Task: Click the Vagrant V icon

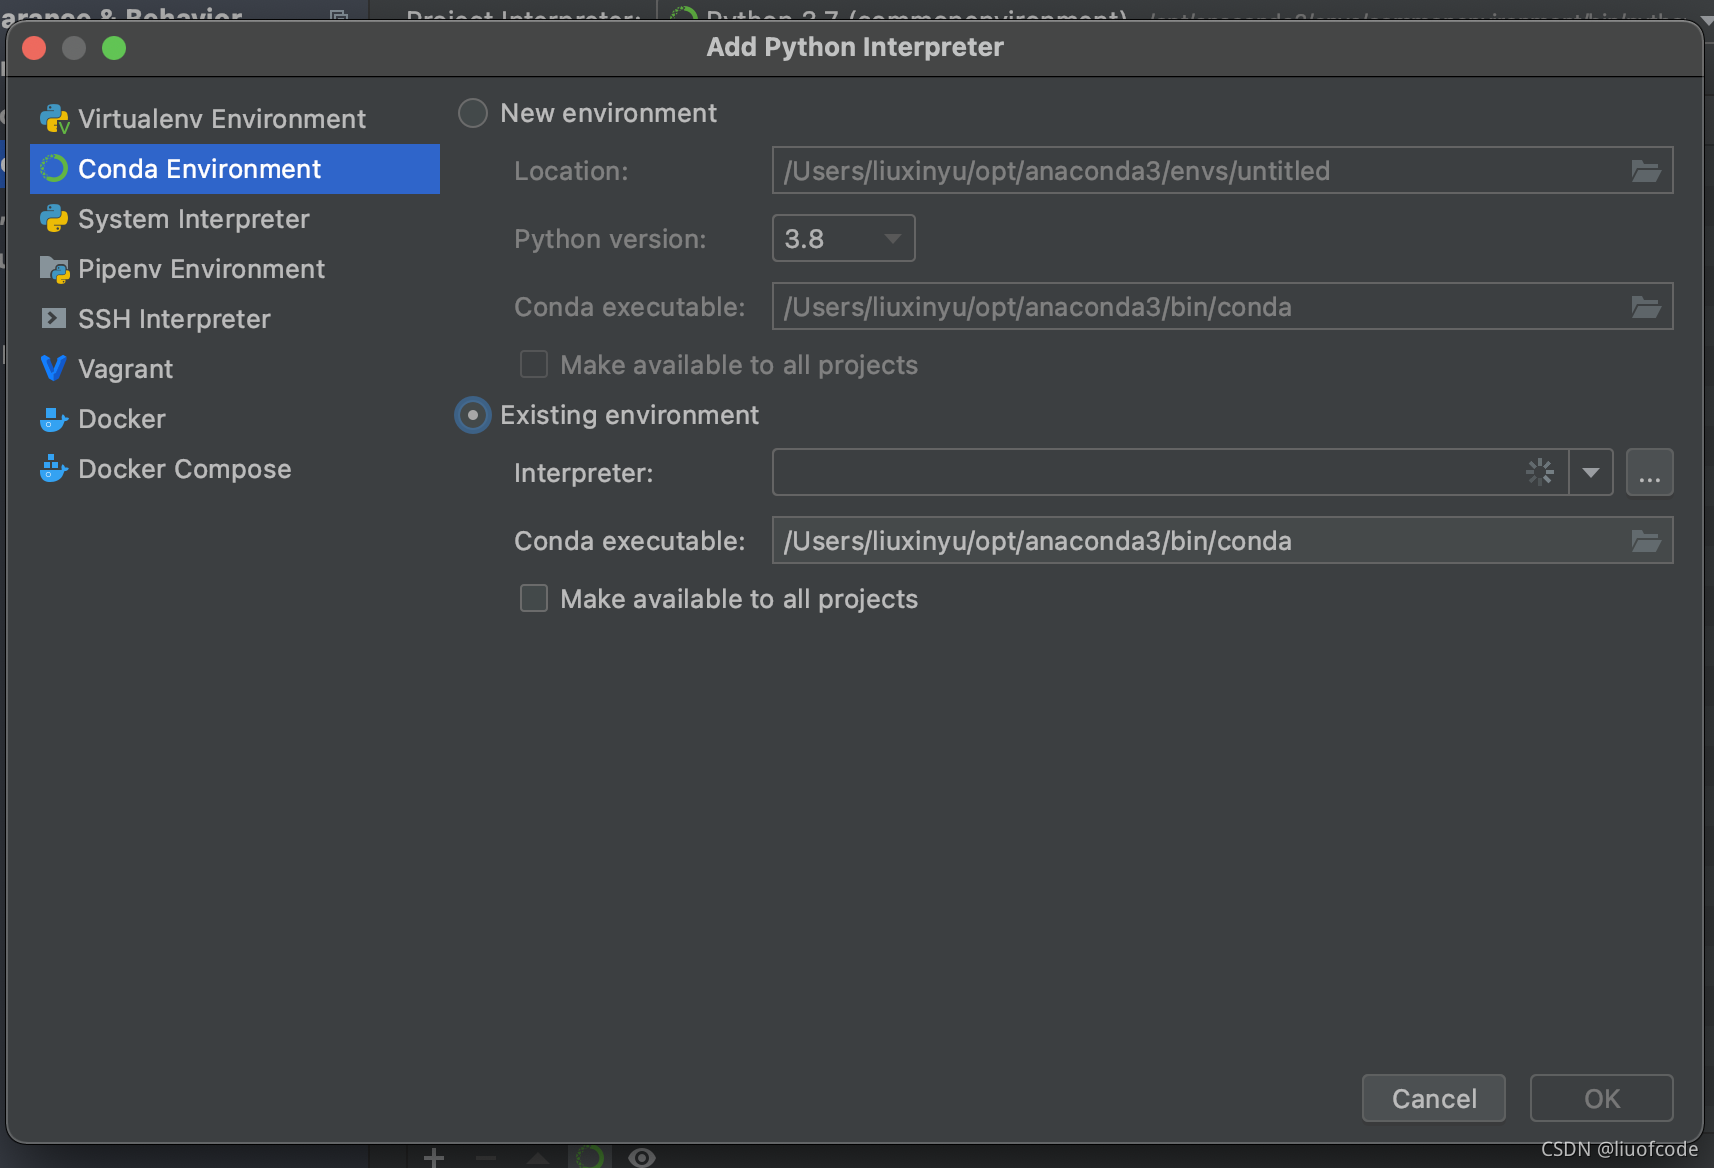Action: click(54, 368)
